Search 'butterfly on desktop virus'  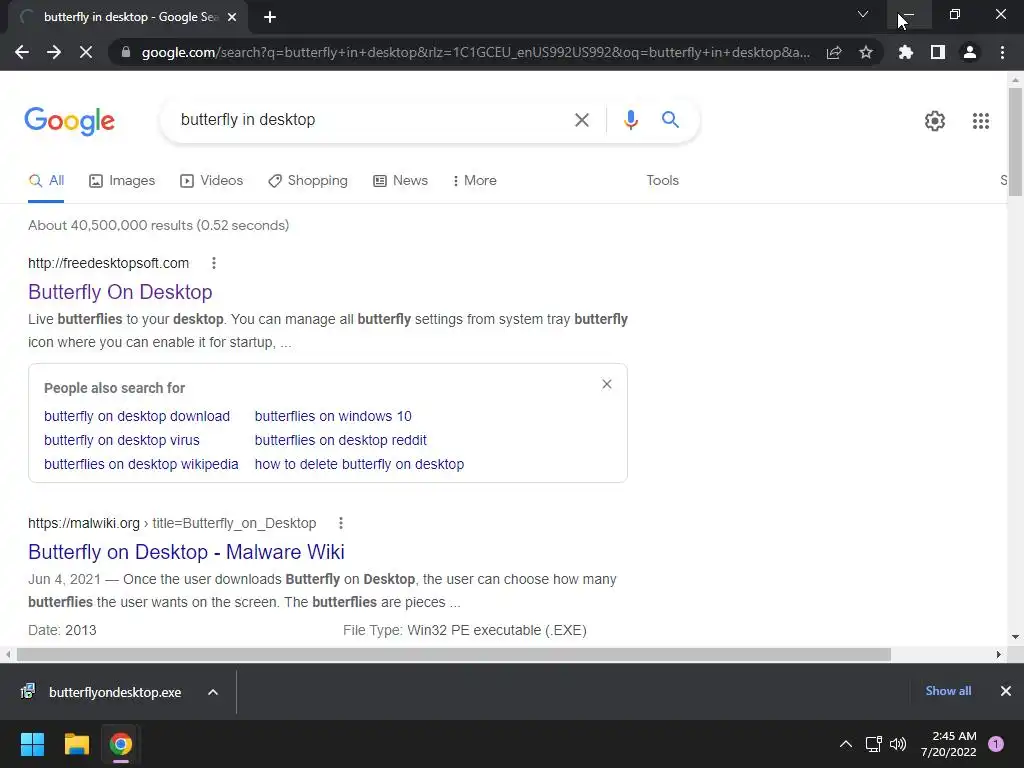121,440
